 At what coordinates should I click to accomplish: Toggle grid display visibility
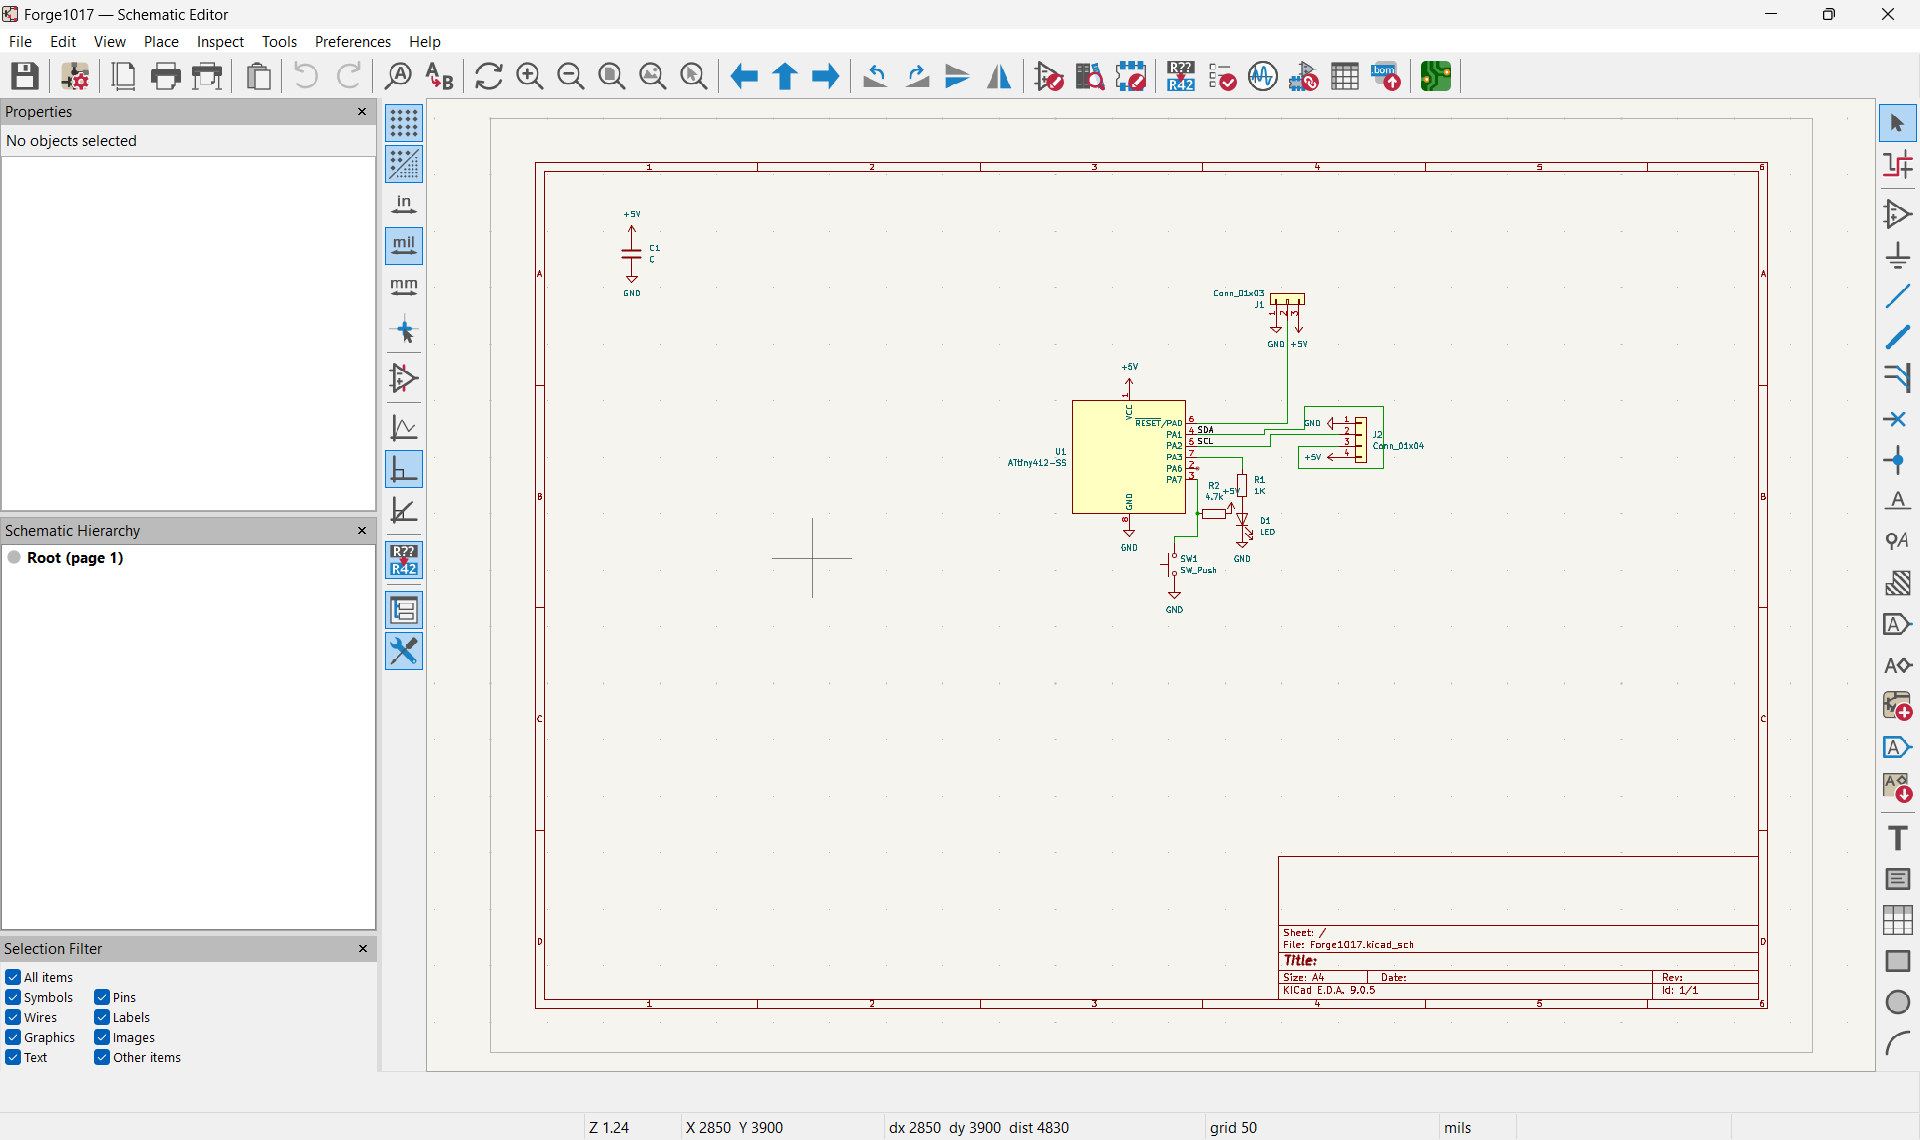point(404,123)
